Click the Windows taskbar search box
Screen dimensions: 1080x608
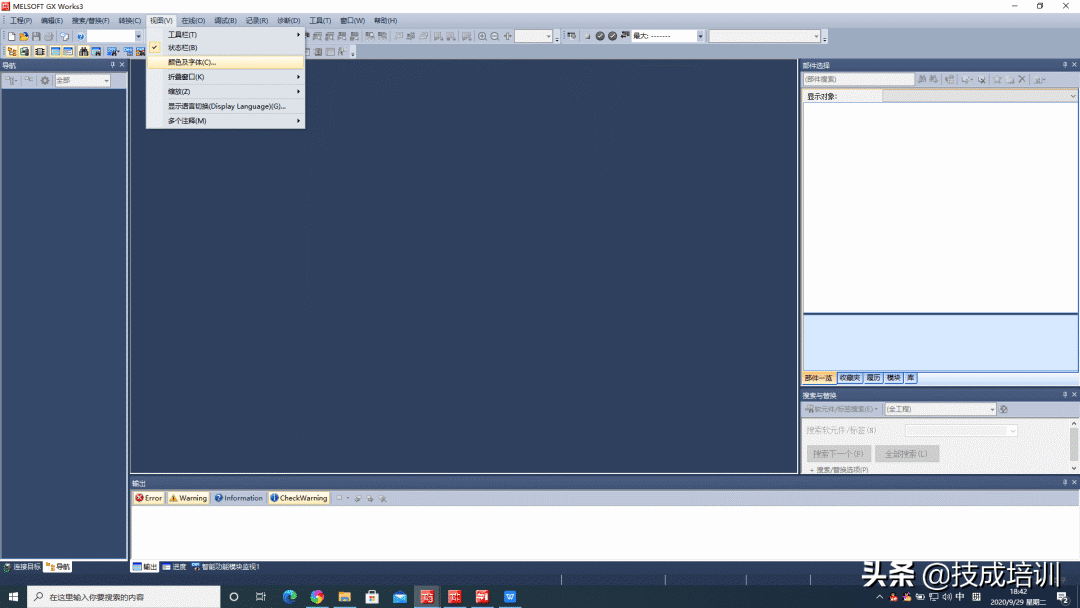pos(124,596)
